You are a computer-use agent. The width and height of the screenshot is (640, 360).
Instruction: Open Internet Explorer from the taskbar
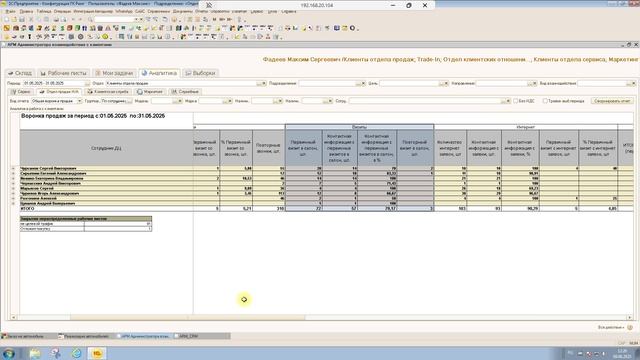pos(76,353)
